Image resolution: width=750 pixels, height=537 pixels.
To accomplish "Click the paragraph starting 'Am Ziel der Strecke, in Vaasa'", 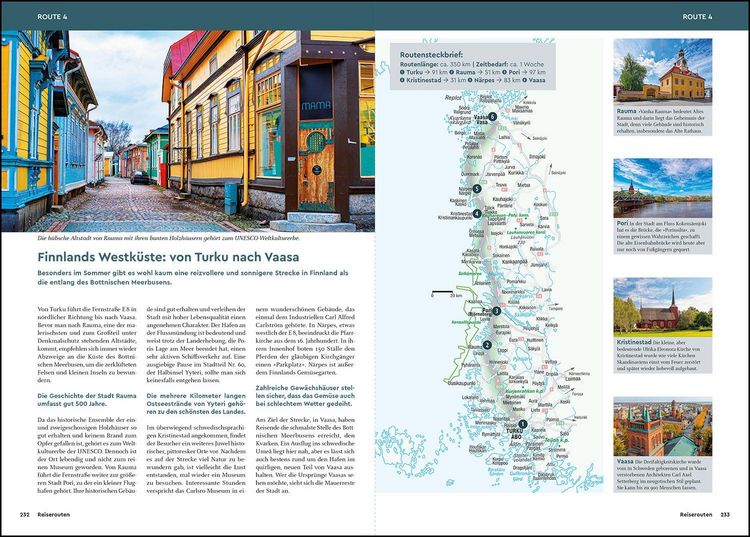I will coord(305,455).
